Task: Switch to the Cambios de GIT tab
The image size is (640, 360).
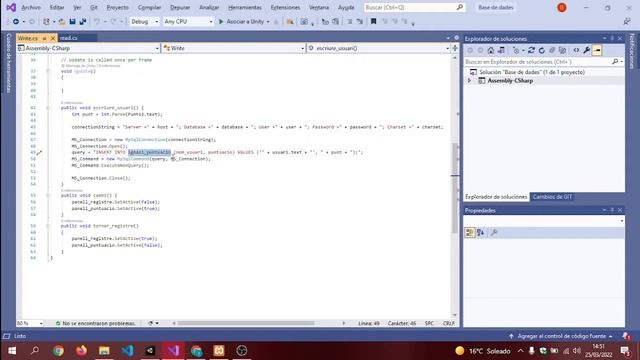Action: click(x=553, y=197)
